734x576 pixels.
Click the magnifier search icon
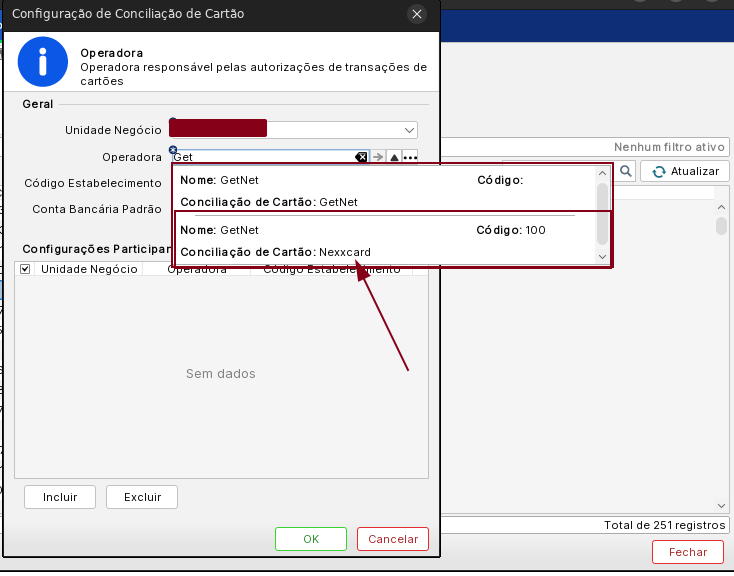tap(626, 171)
